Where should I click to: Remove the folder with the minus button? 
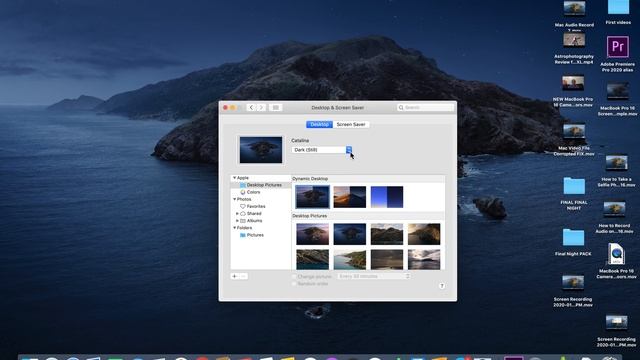243,276
